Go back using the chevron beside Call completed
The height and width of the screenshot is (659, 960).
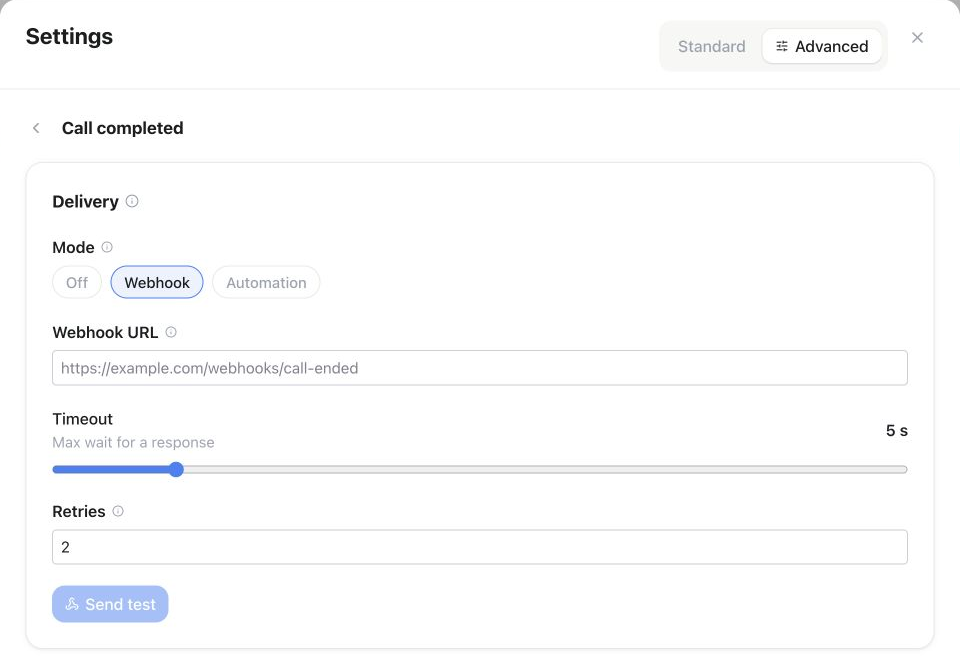tap(36, 128)
